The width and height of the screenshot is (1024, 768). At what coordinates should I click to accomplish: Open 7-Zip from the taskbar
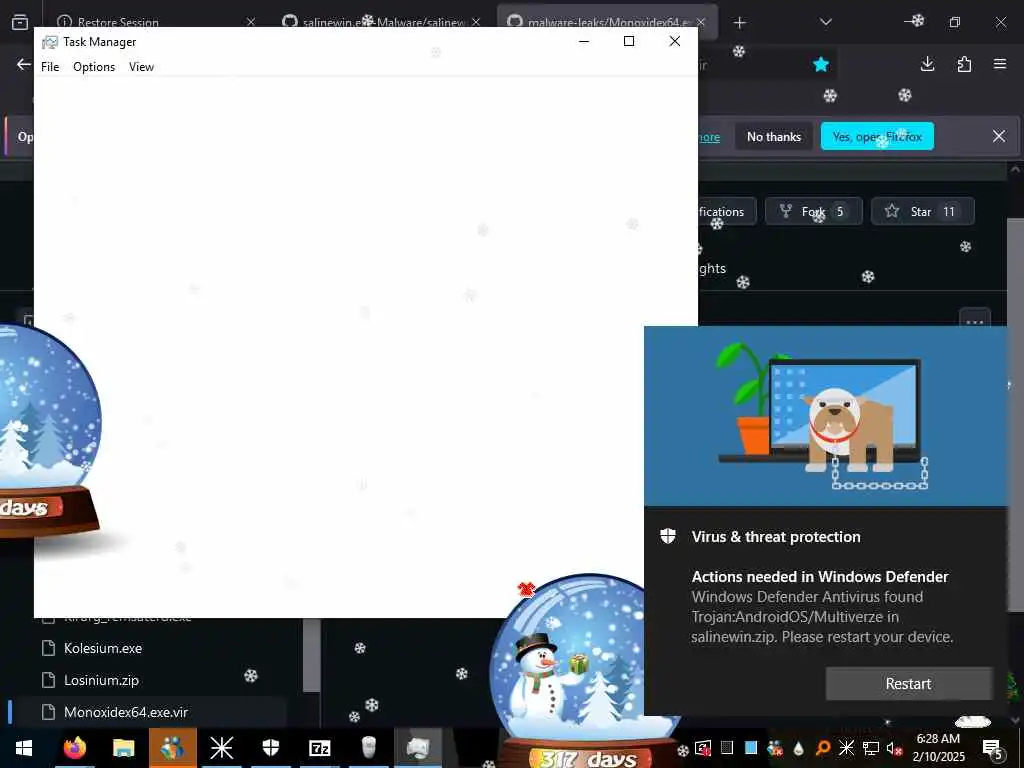tap(319, 748)
